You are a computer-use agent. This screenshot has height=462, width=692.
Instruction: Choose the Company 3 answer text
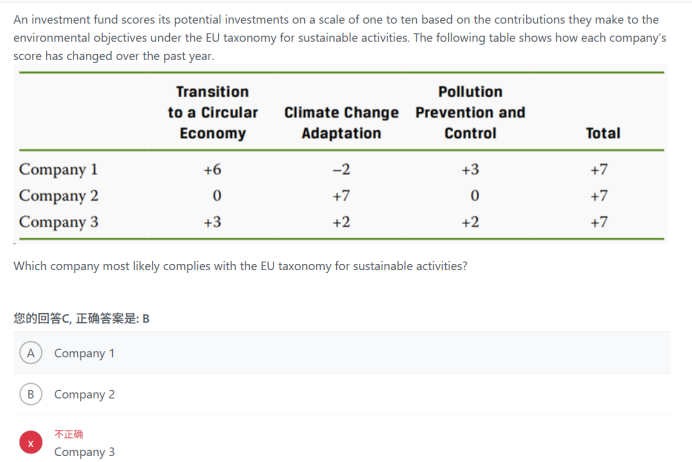point(84,452)
